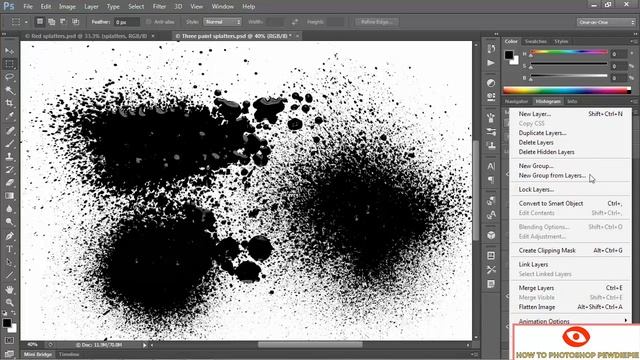The height and width of the screenshot is (360, 640).
Task: Switch to the Swatches tab
Action: [x=535, y=41]
